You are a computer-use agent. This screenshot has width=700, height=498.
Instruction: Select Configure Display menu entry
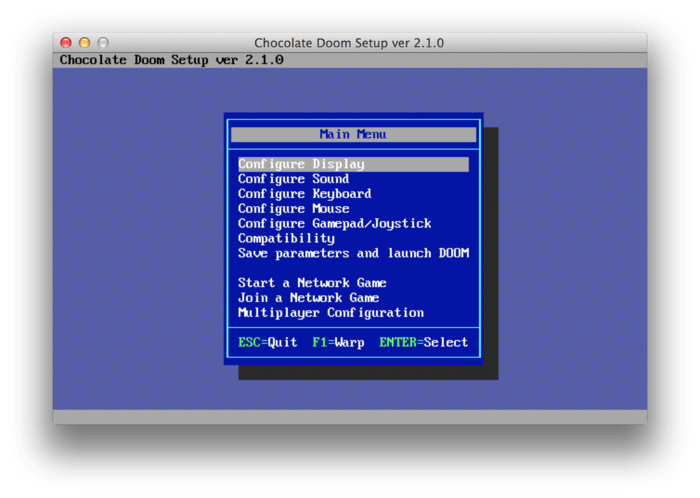coord(353,164)
